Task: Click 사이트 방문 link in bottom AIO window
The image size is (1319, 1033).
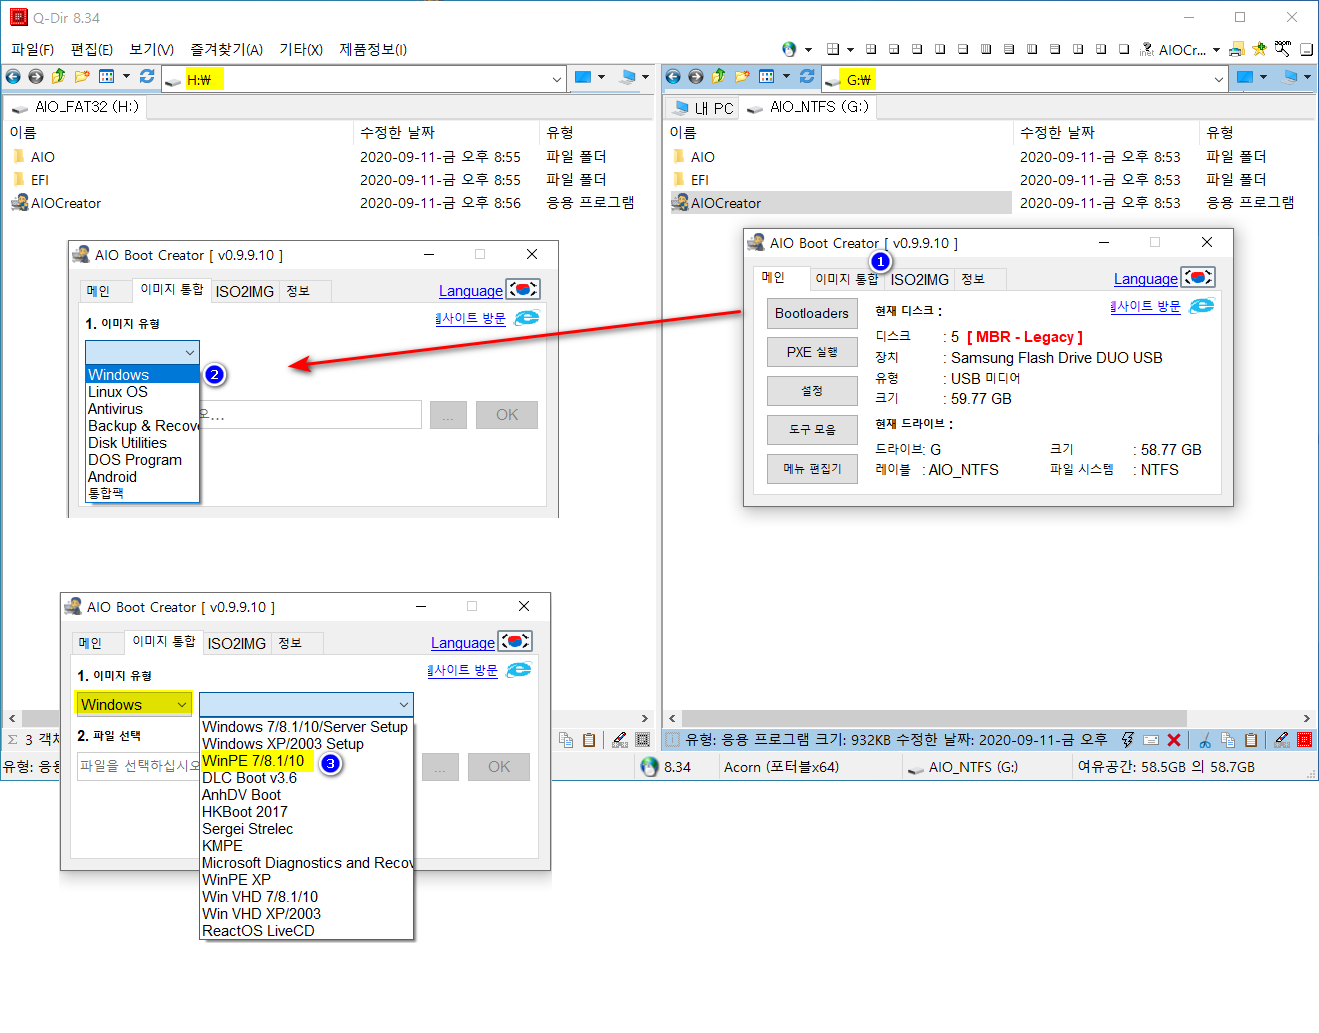Action: [463, 670]
